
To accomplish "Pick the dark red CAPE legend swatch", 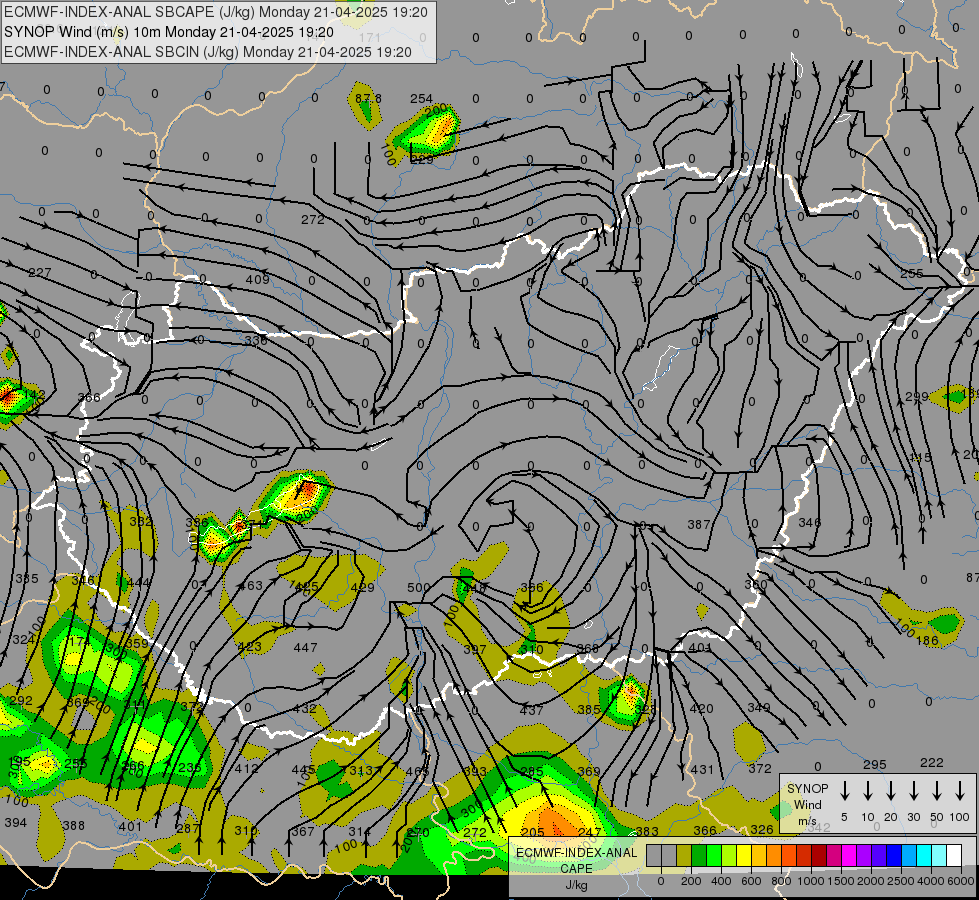I will click(819, 856).
